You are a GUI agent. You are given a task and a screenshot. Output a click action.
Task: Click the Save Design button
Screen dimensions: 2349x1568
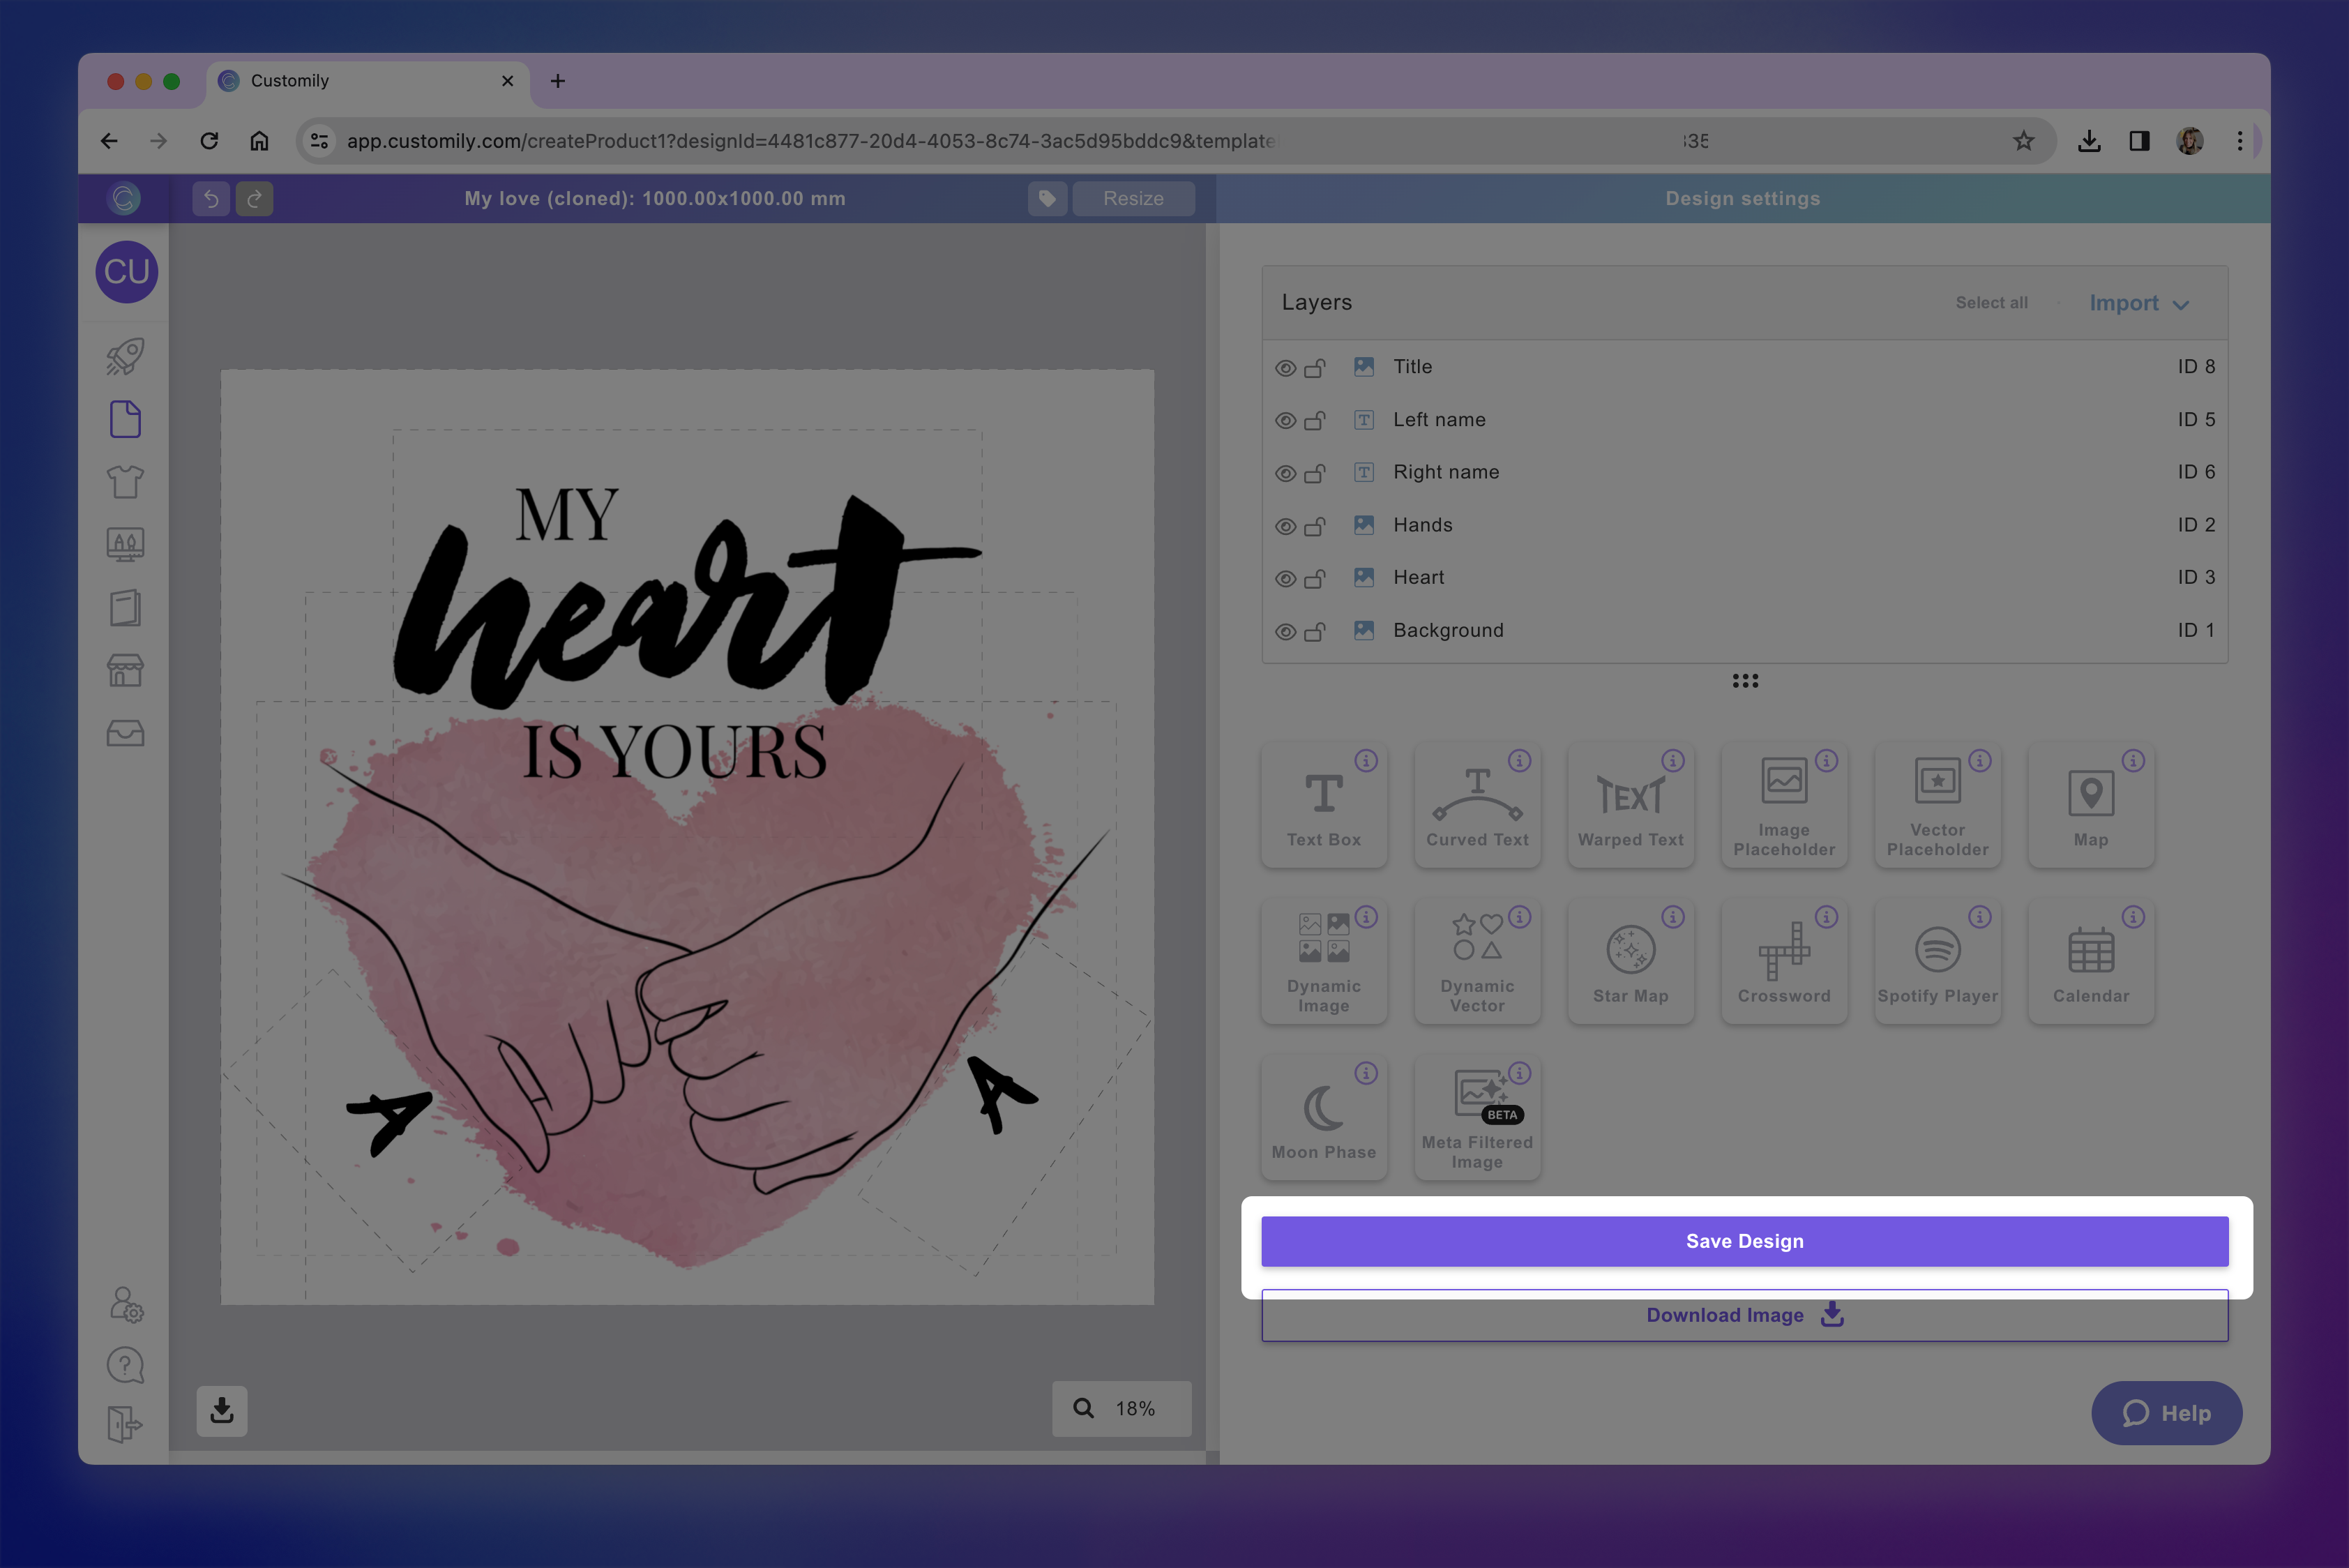pos(1744,1241)
